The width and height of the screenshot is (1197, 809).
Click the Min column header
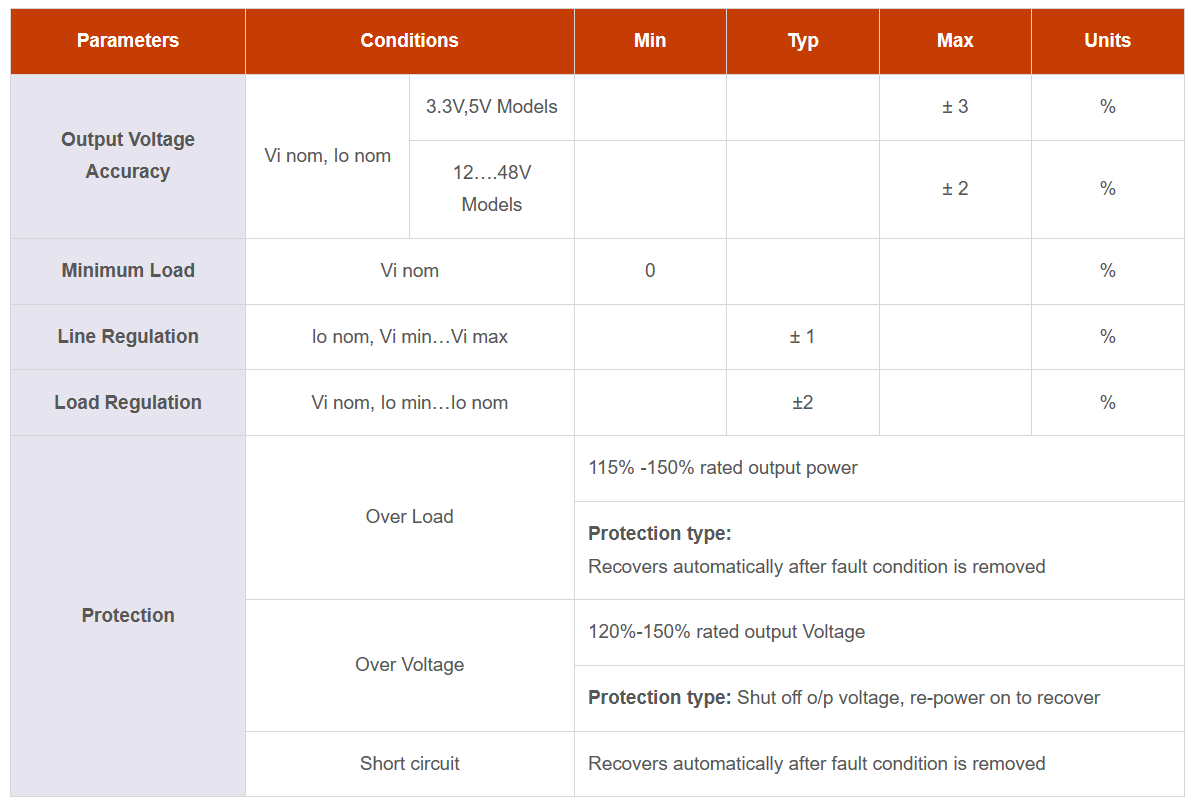650,41
